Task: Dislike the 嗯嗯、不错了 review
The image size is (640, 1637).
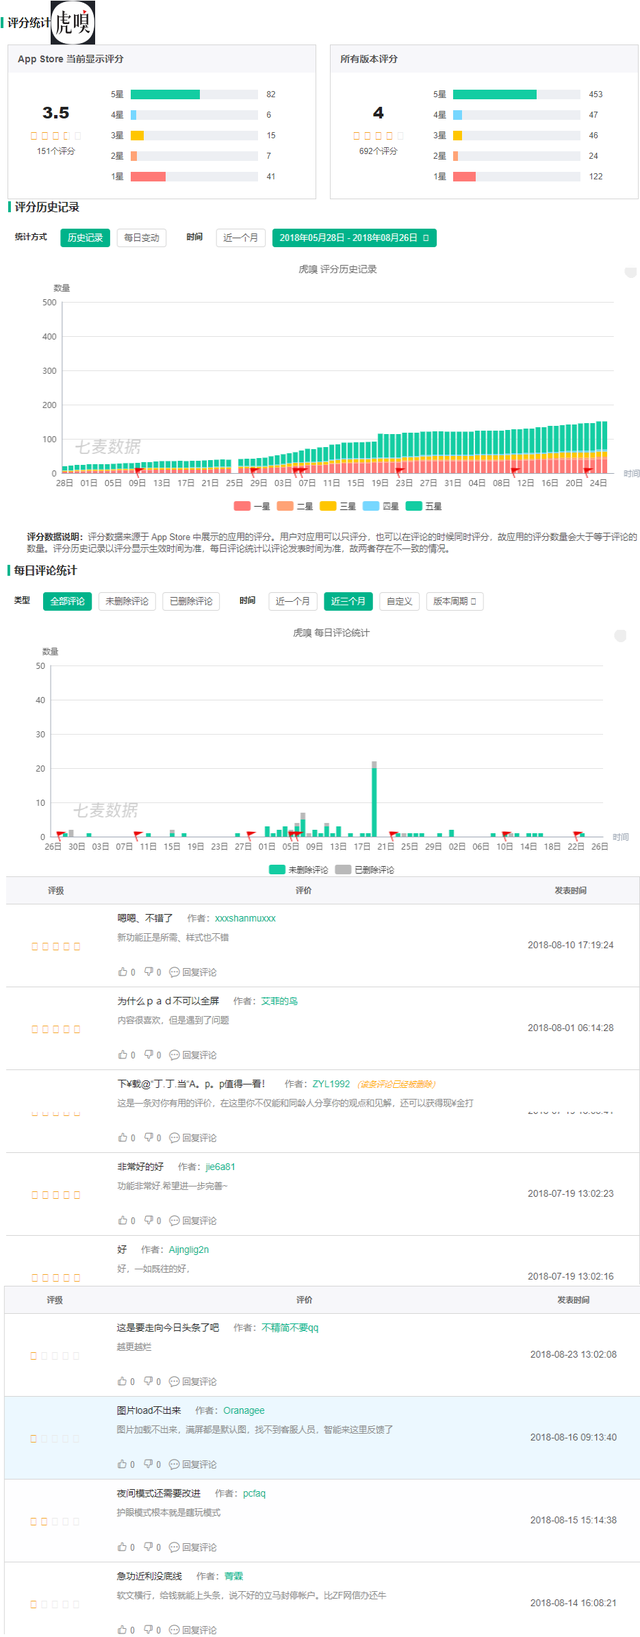Action: pyautogui.click(x=152, y=972)
